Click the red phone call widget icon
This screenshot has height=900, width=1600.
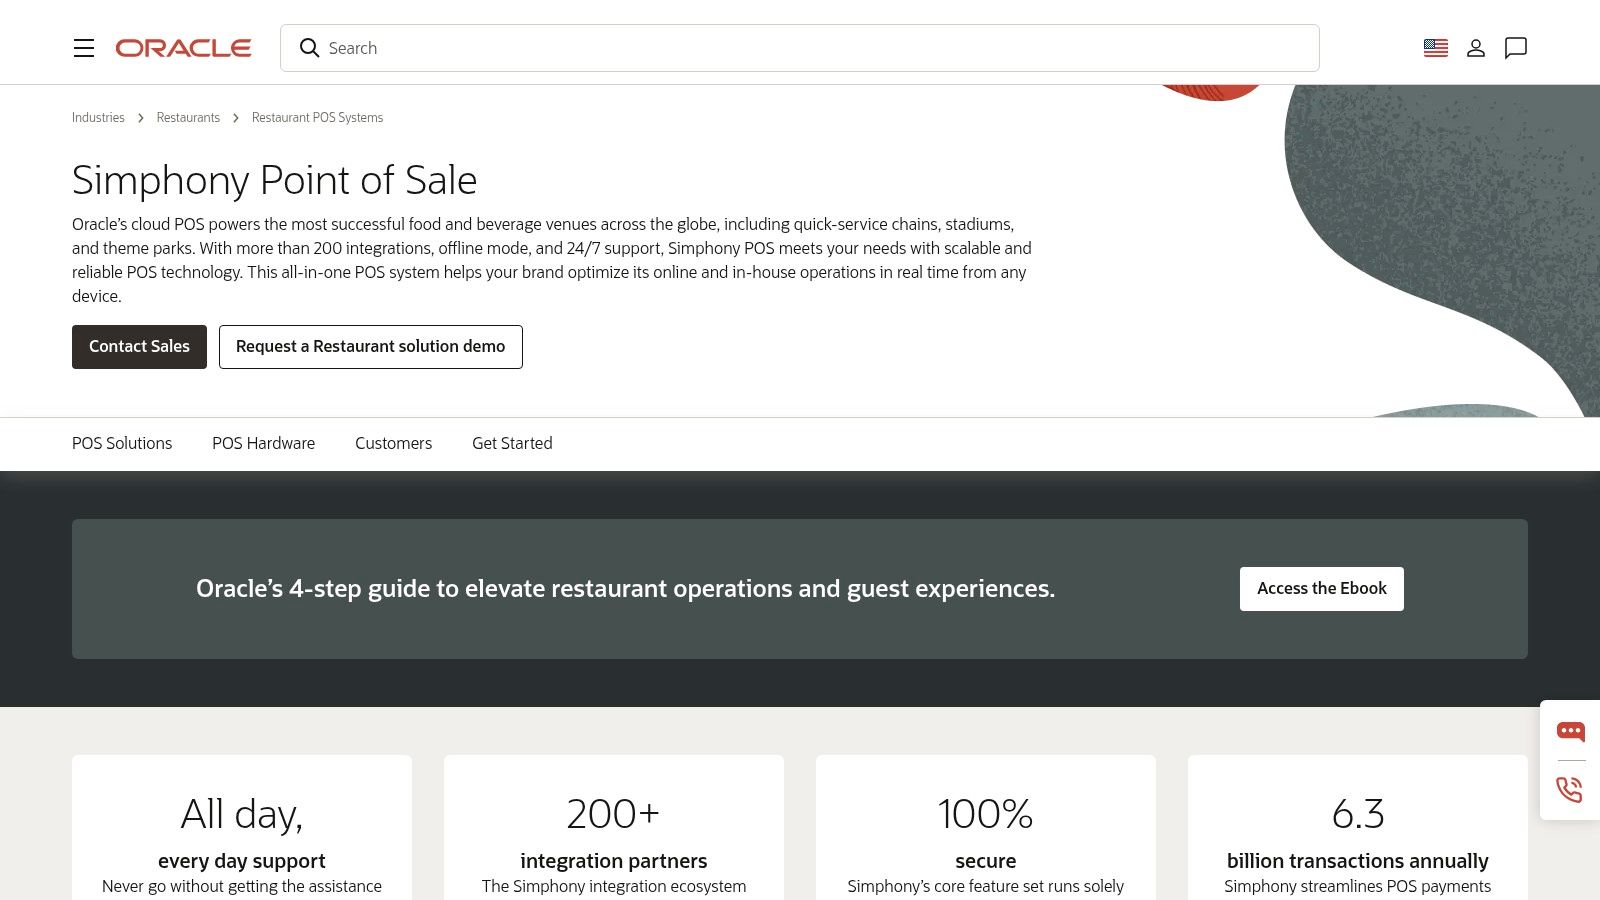1570,789
